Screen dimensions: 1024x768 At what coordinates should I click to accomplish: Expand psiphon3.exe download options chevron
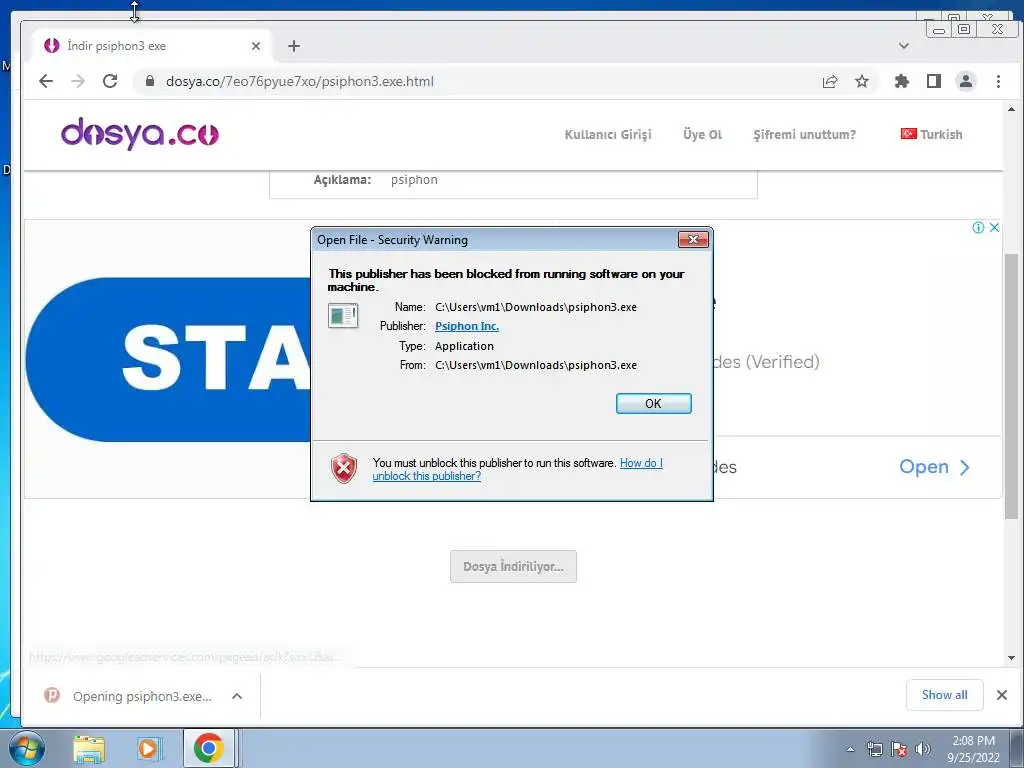[x=237, y=696]
